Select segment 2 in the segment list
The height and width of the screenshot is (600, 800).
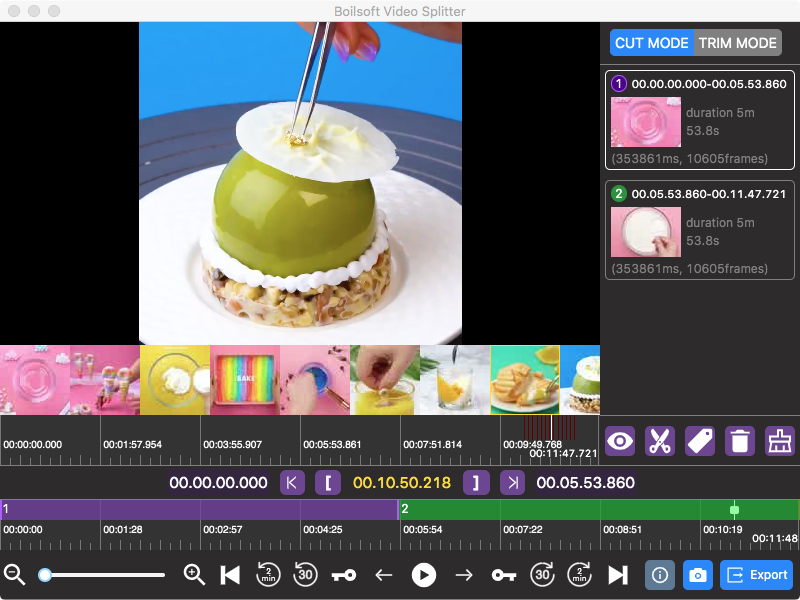coord(700,230)
